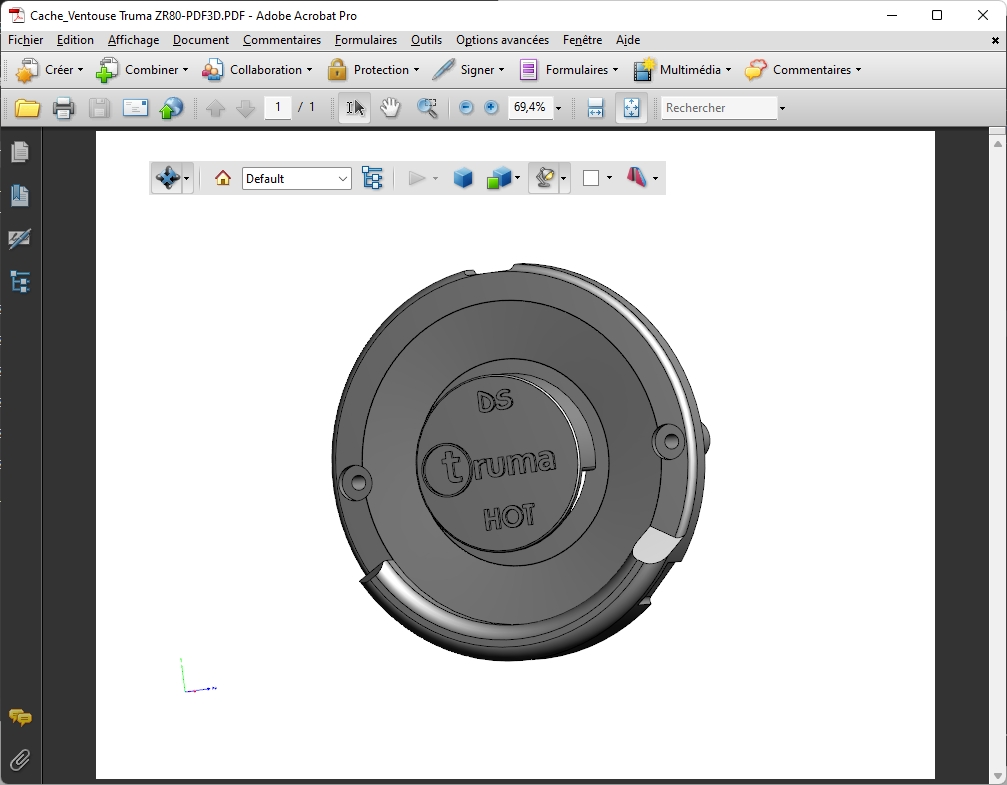This screenshot has width=1007, height=785.
Task: Click the 3D background color swatch
Action: (x=591, y=178)
